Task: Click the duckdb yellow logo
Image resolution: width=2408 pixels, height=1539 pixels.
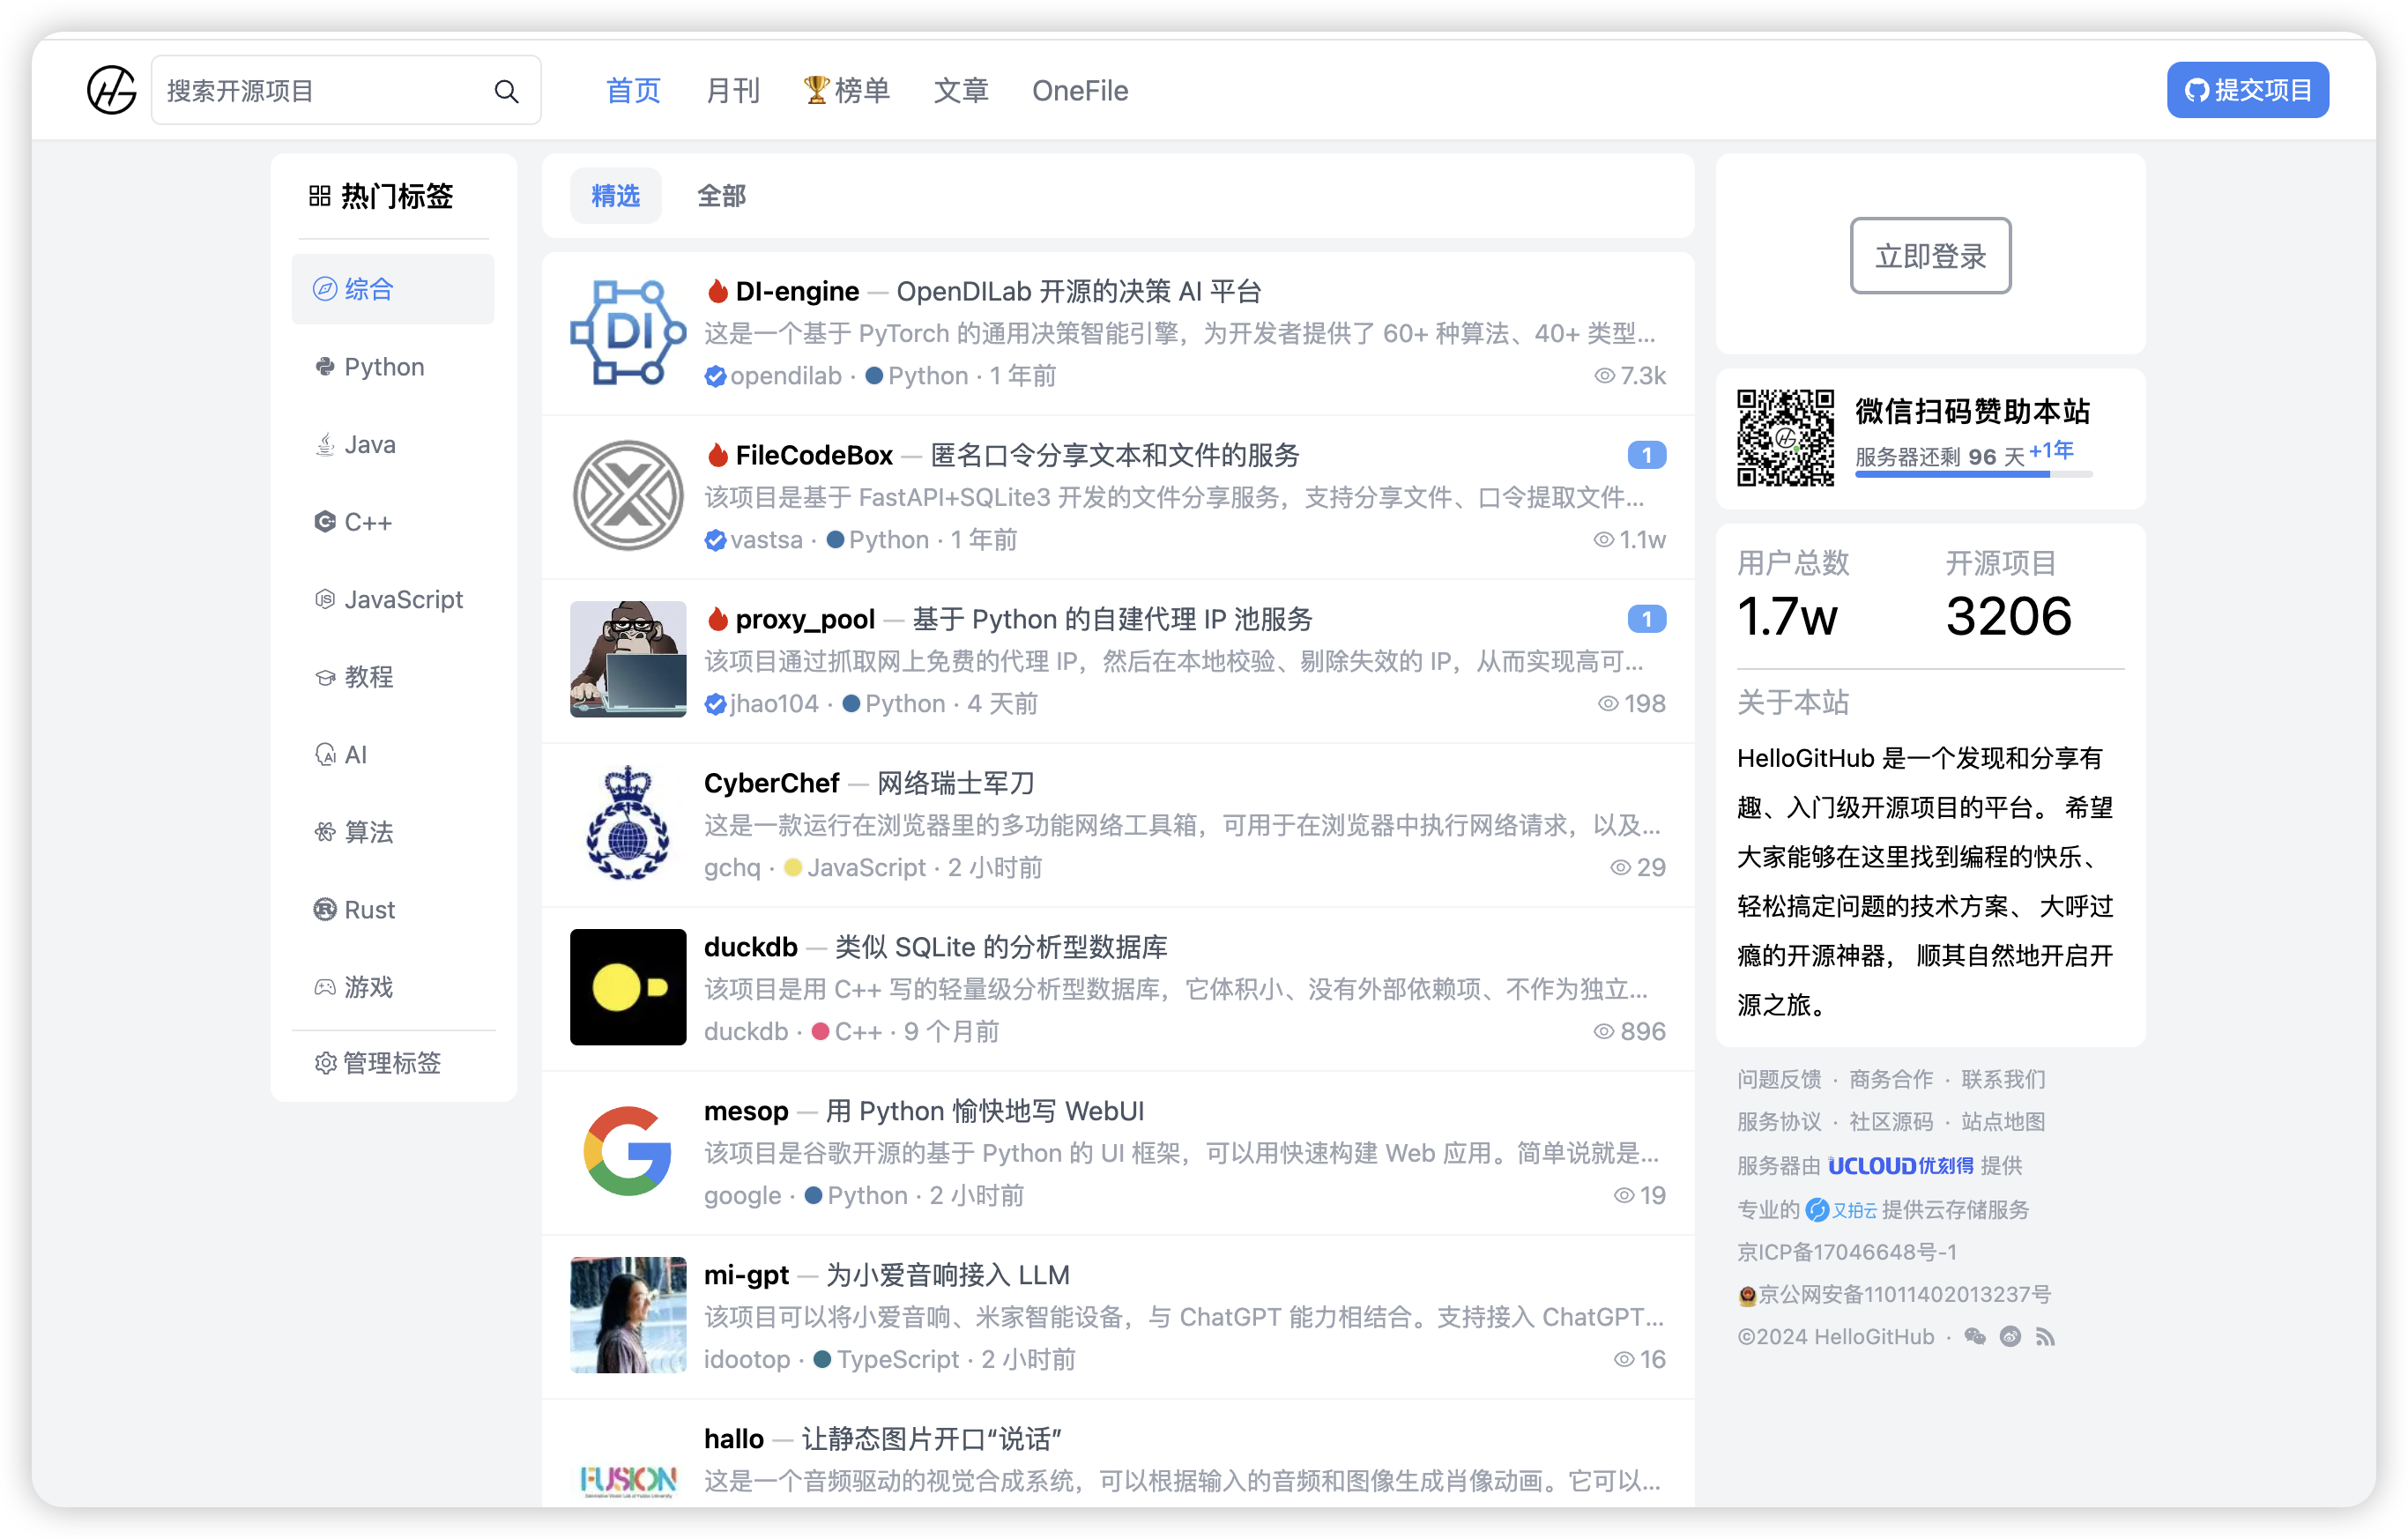Action: [628, 988]
